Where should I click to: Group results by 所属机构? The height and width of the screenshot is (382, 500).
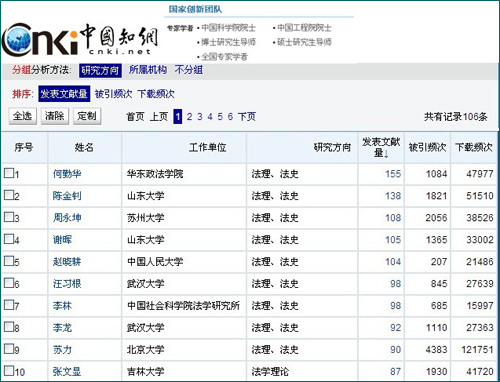point(148,70)
